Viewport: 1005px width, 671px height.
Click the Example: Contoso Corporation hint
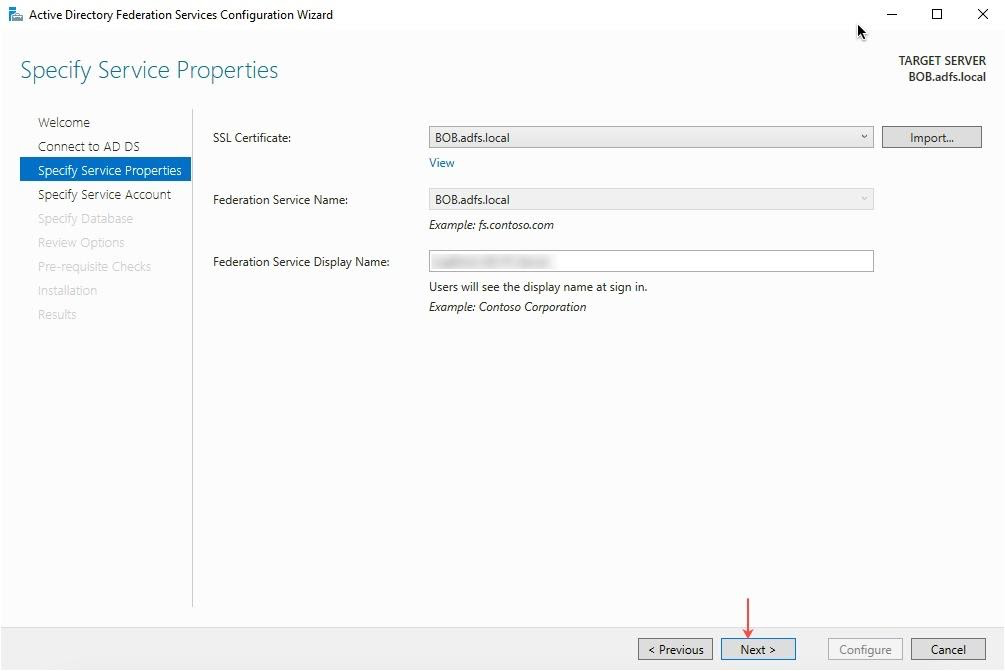[508, 307]
